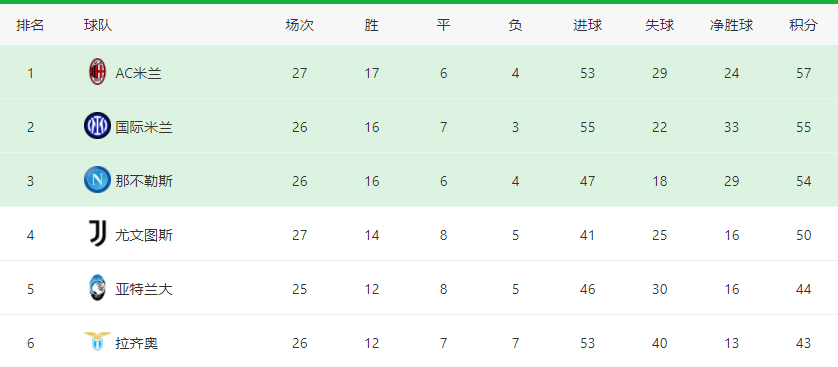
Task: Click AC米兰's 57 points value
Action: pos(803,73)
